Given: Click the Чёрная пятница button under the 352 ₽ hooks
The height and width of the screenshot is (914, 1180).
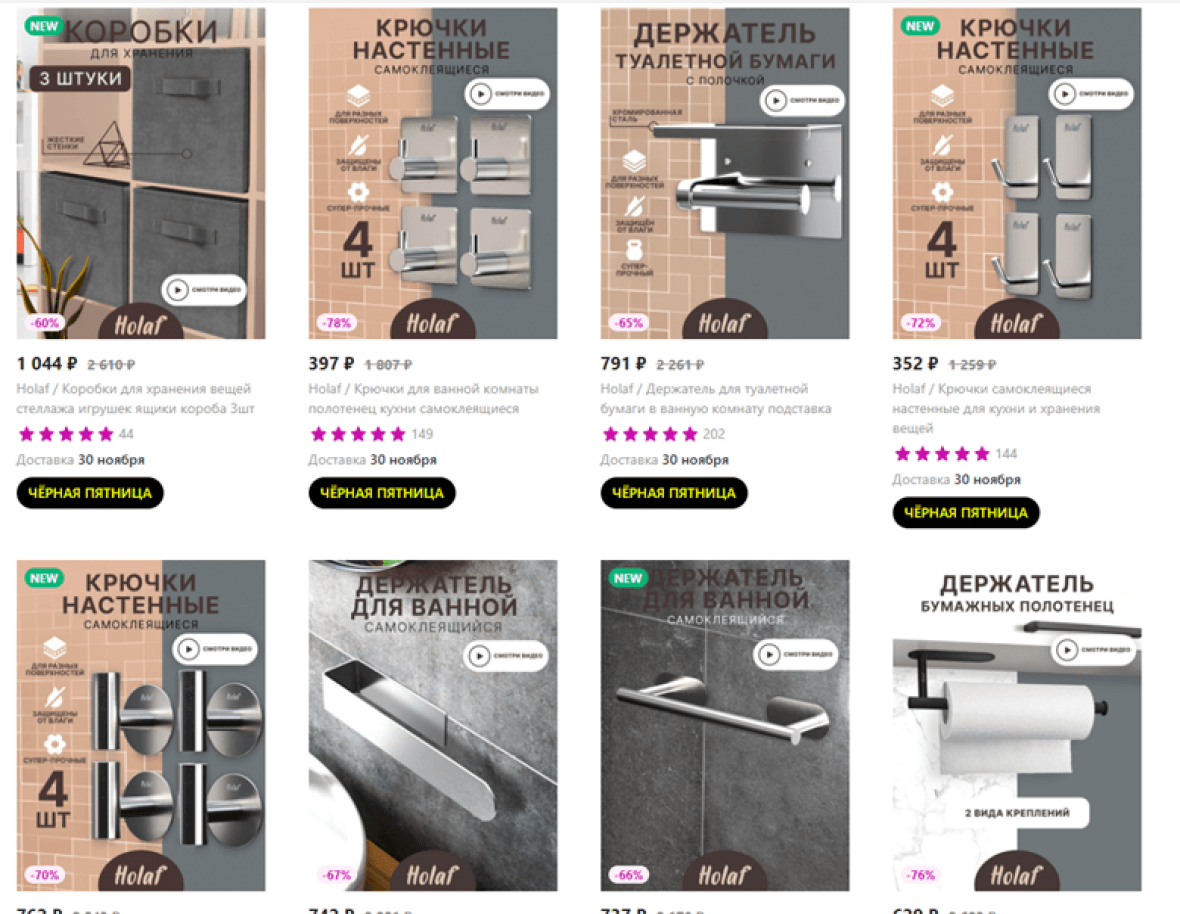Looking at the screenshot, I should click(966, 512).
